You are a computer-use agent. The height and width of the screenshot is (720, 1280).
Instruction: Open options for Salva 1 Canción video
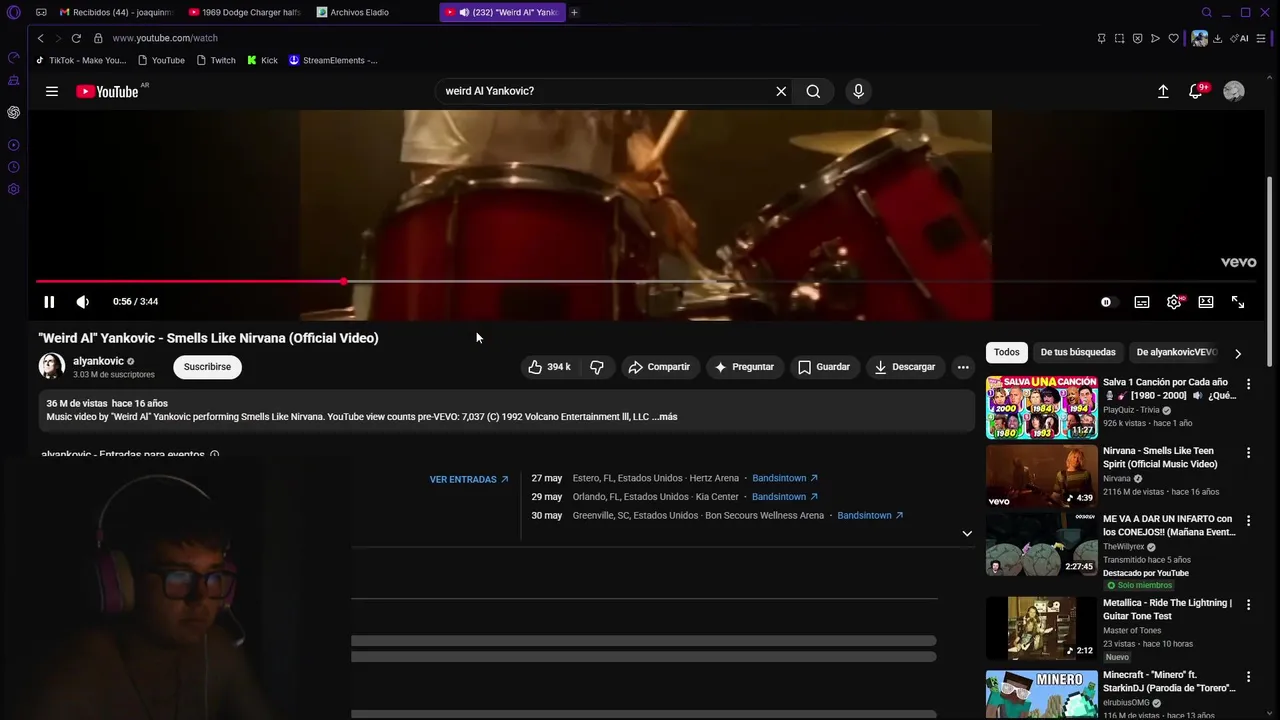[x=1248, y=384]
